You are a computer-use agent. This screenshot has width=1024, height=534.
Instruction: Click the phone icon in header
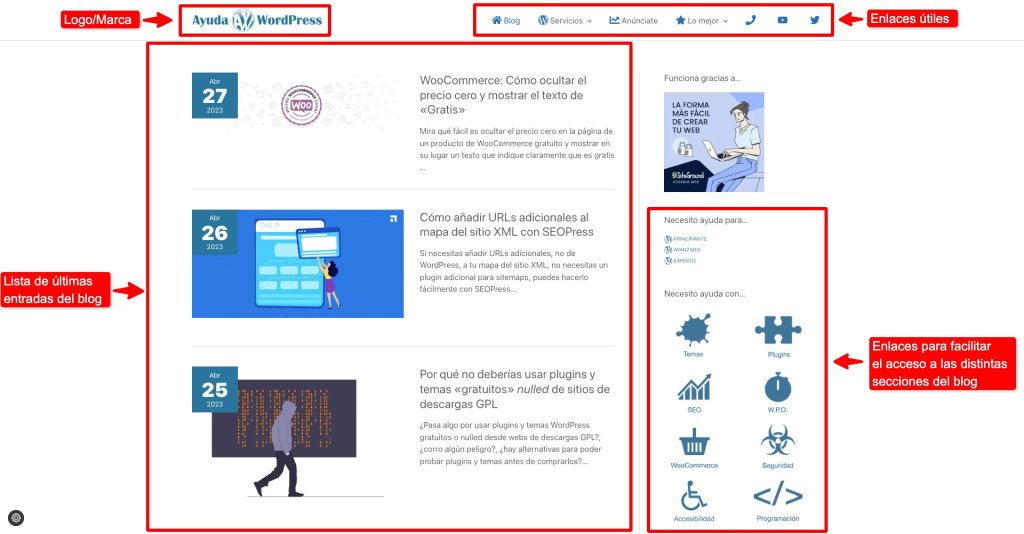click(x=750, y=20)
